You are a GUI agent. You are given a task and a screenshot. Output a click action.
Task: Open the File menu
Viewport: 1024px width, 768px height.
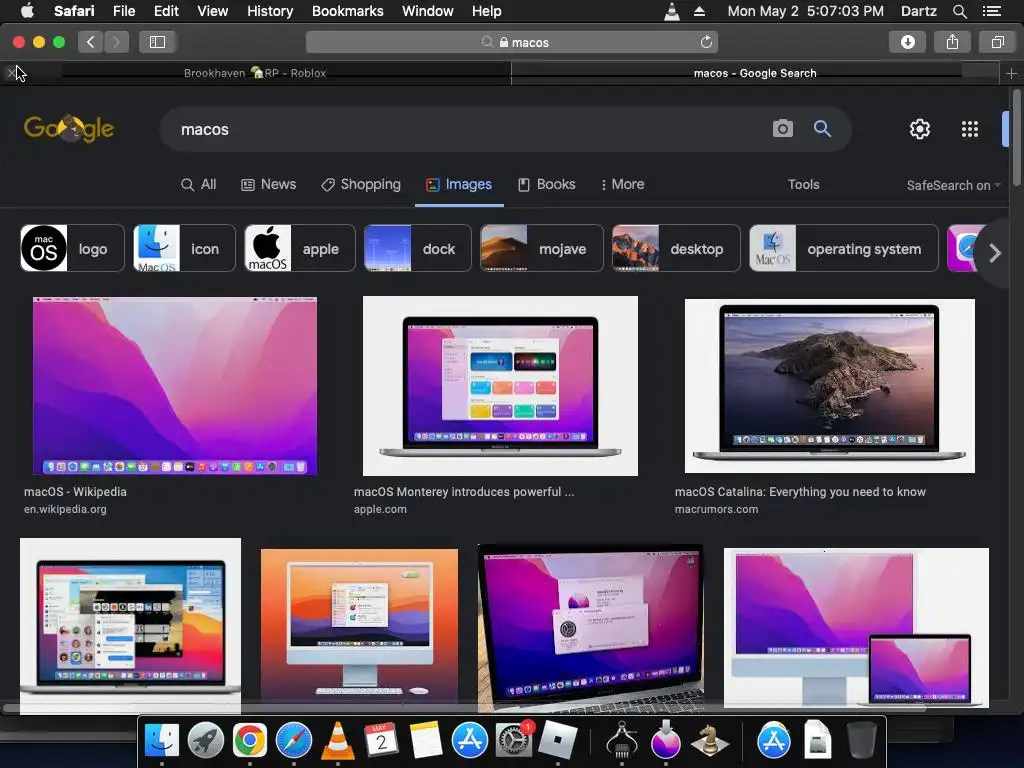click(123, 11)
